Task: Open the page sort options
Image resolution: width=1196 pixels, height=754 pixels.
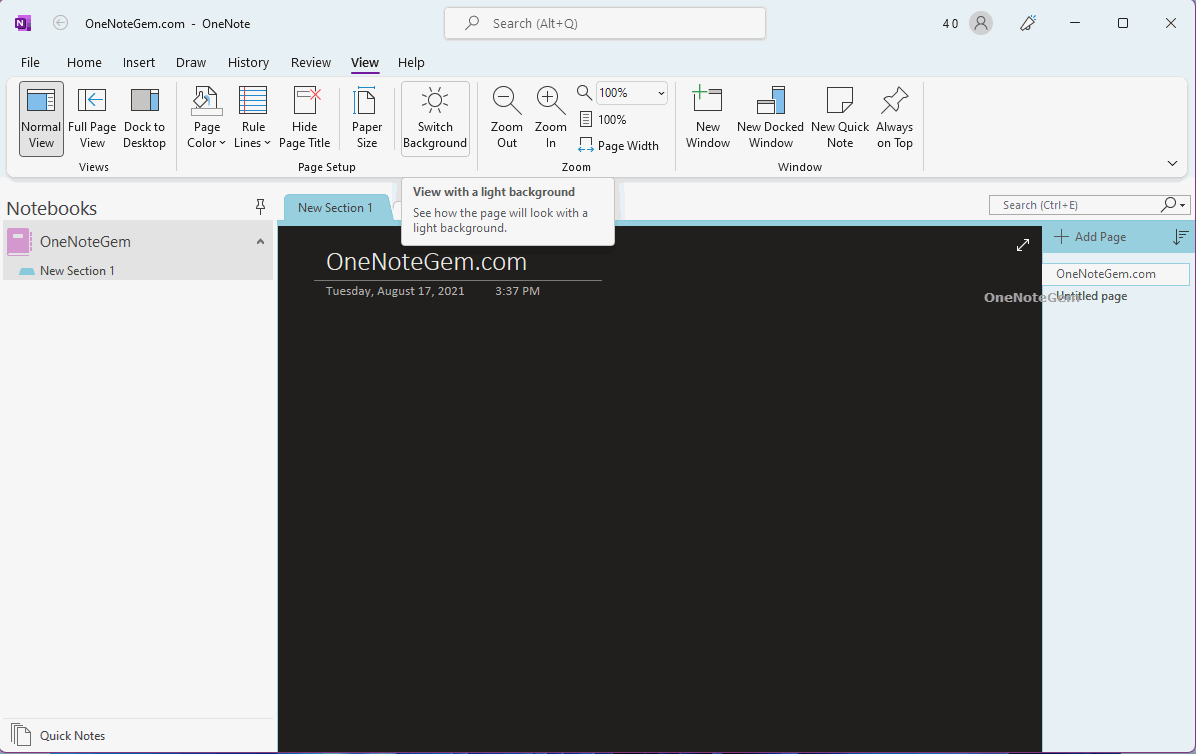Action: 1180,238
